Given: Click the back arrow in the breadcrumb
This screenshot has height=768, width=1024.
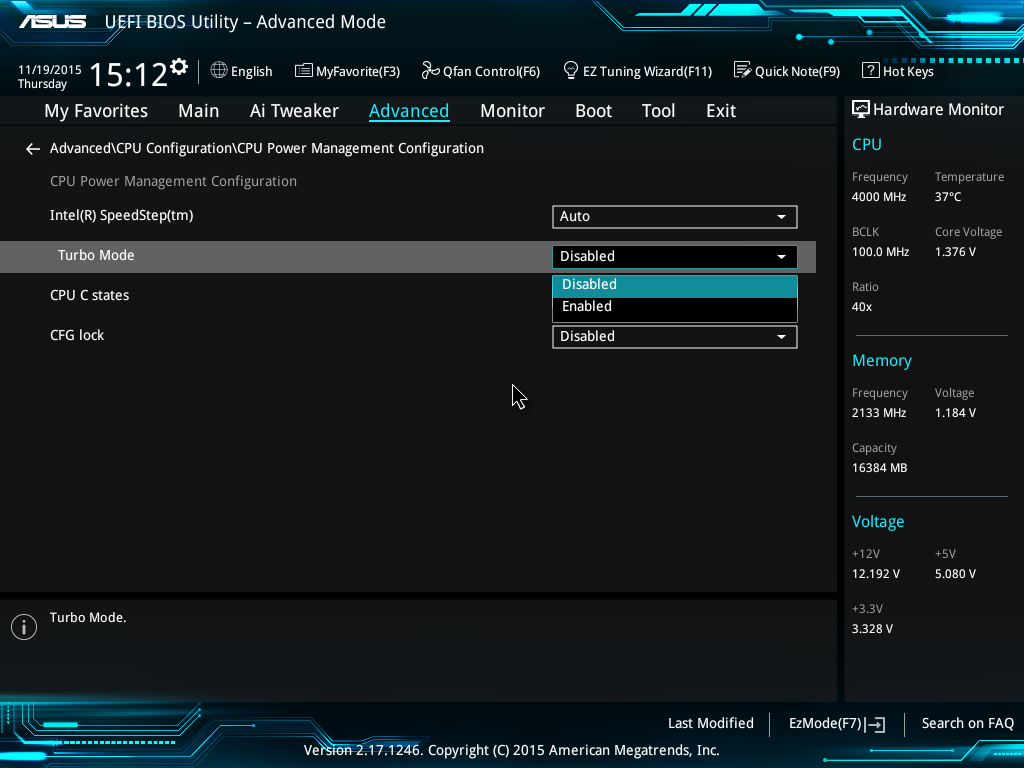Looking at the screenshot, I should (x=33, y=149).
